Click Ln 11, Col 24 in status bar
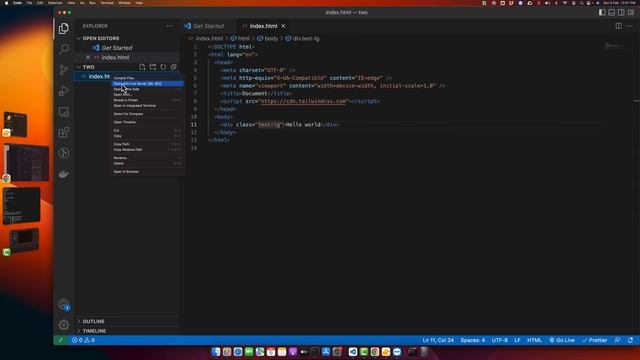This screenshot has width=640, height=360. [438, 340]
